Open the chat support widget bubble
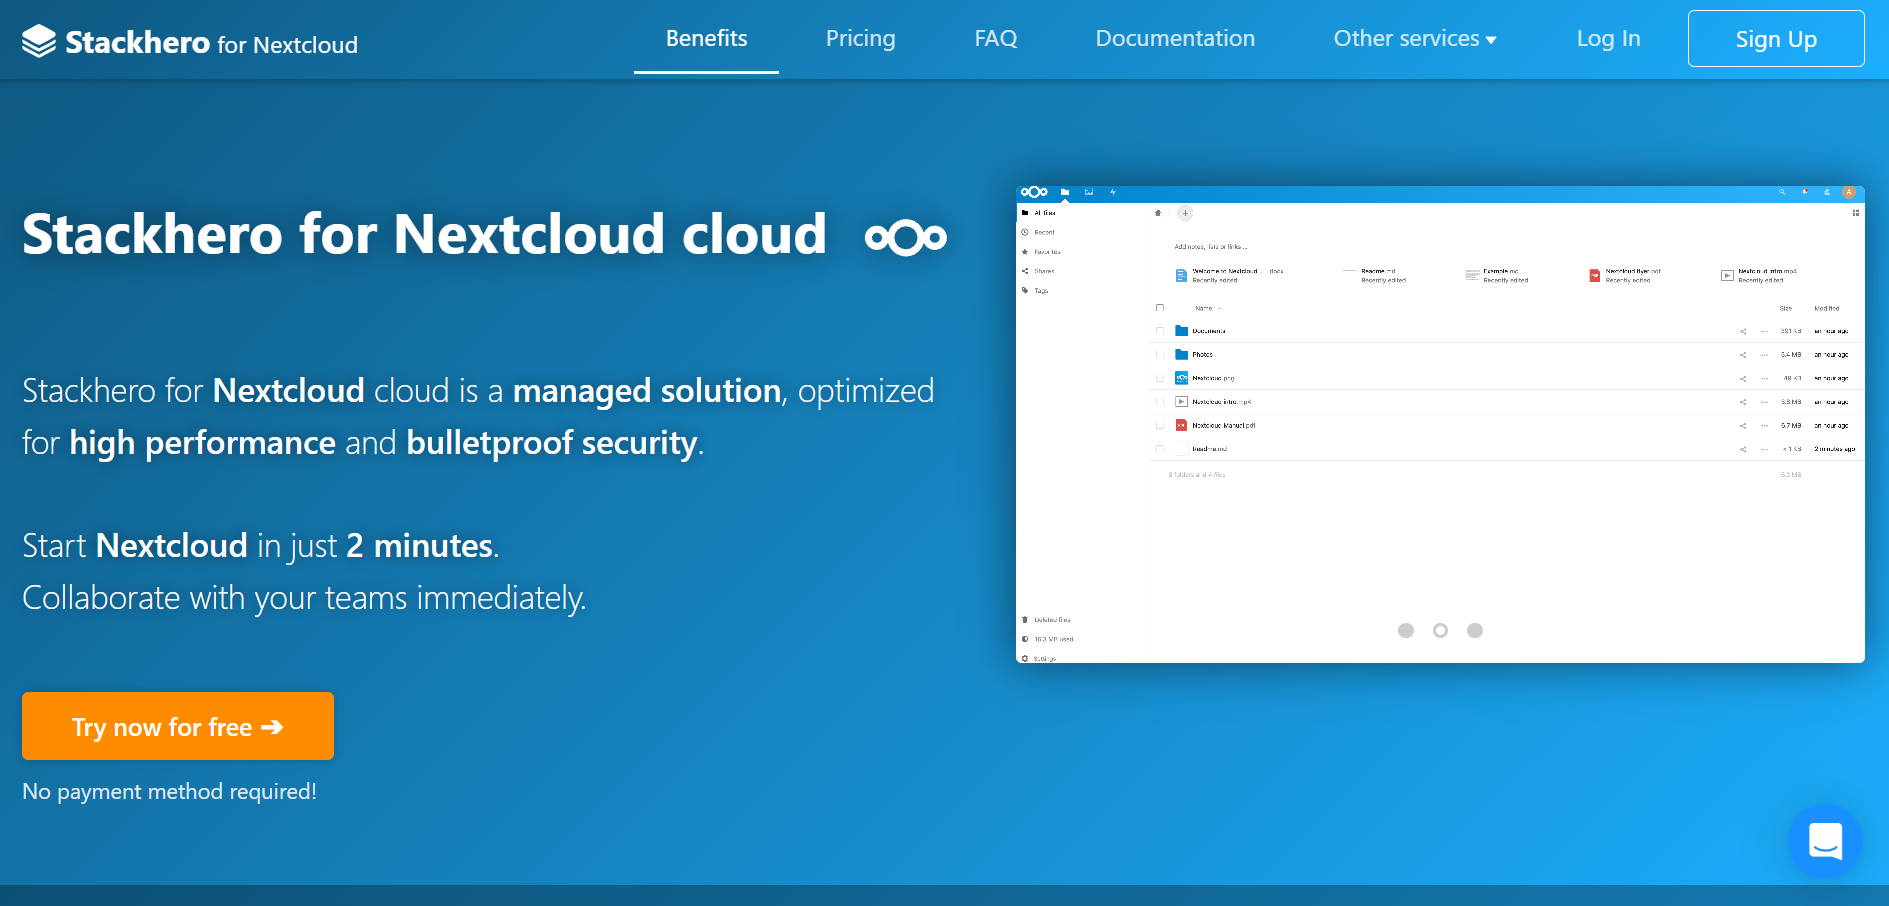1889x906 pixels. 1825,841
